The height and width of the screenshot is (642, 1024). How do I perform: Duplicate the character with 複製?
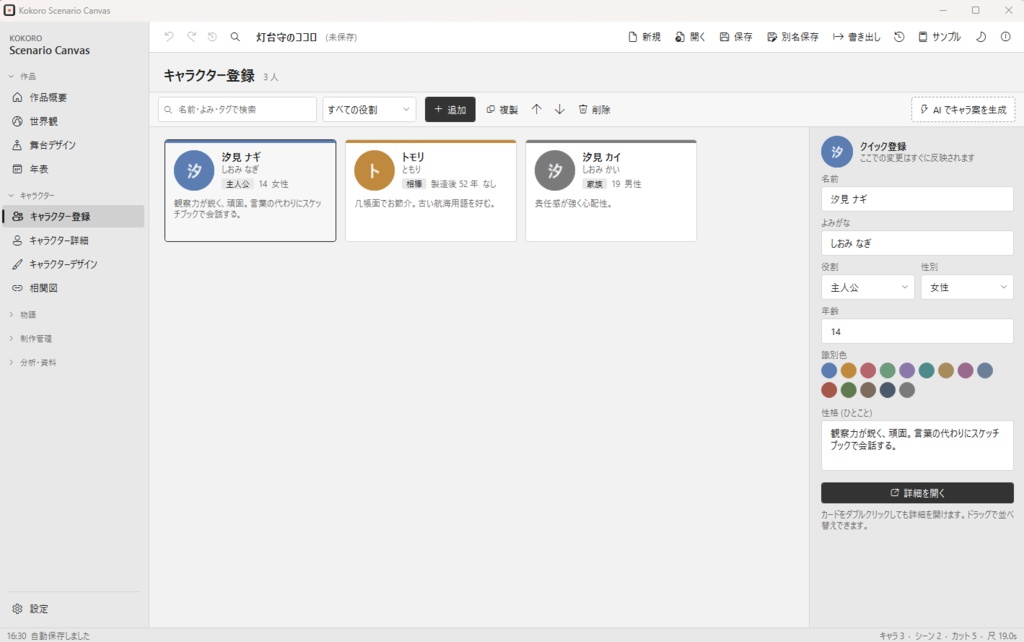(x=502, y=110)
